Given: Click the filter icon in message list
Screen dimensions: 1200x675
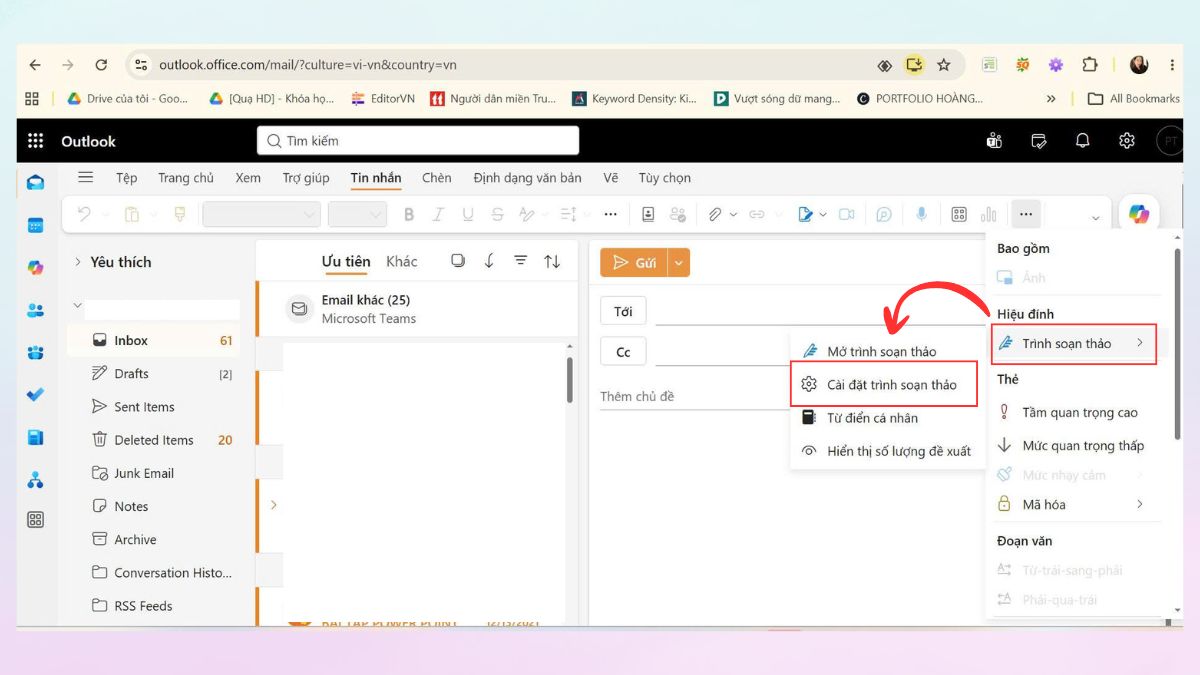Looking at the screenshot, I should tap(520, 261).
